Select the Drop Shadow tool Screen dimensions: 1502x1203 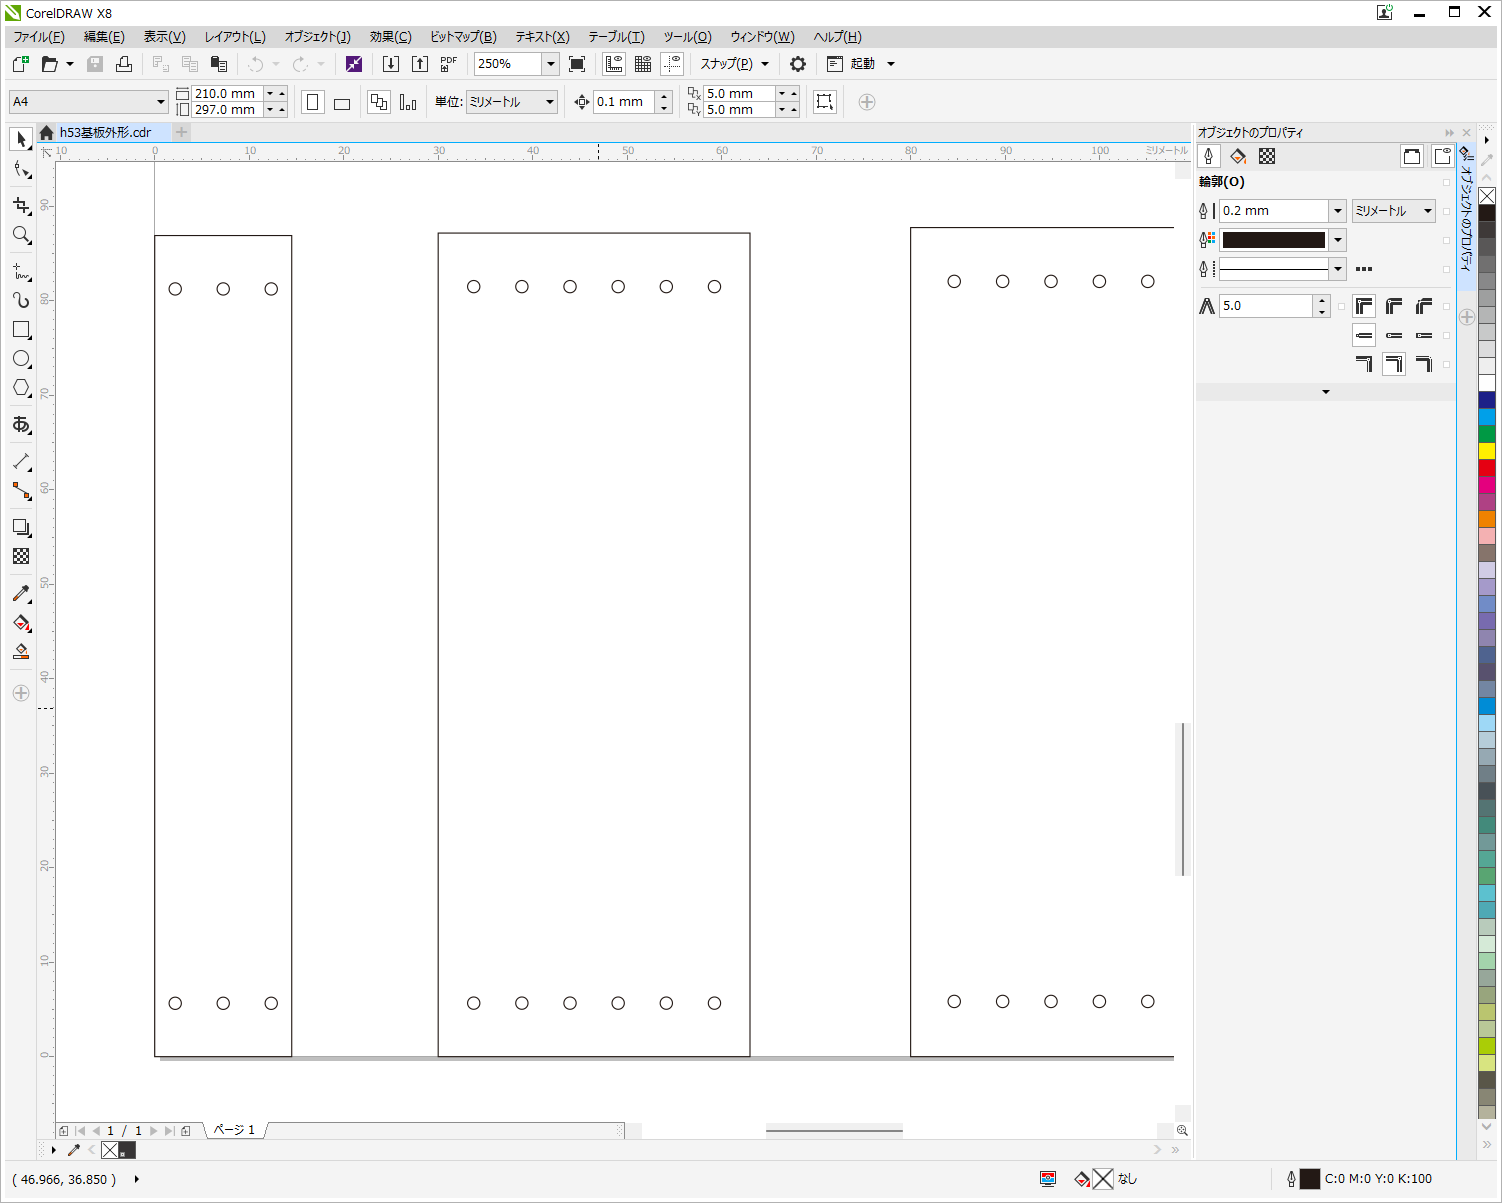[21, 527]
